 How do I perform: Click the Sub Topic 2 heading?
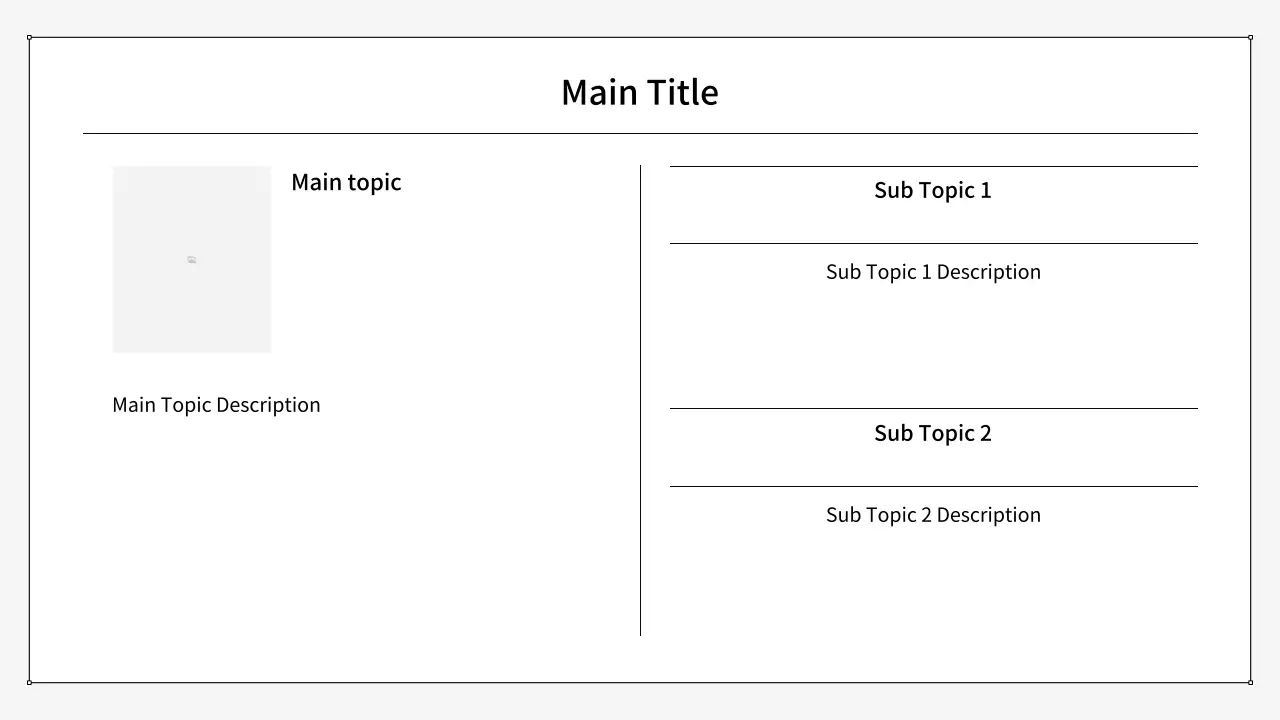pos(932,433)
